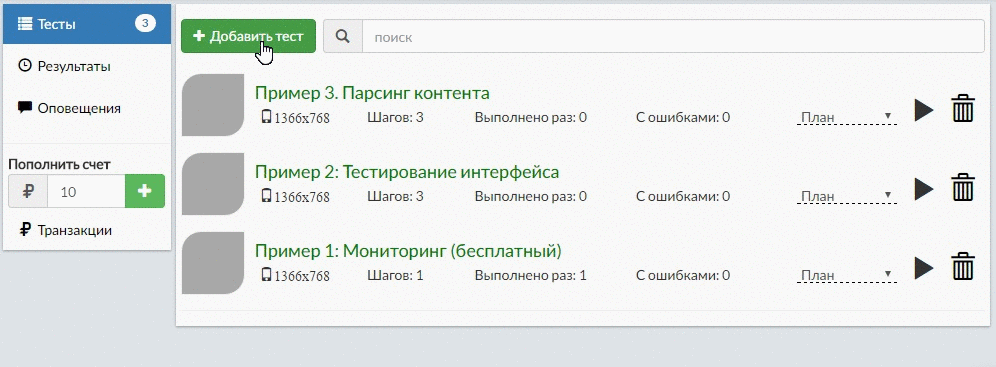Delete test Пример 1: Мониторинг (бесплатный)
The width and height of the screenshot is (996, 367).
click(x=963, y=266)
